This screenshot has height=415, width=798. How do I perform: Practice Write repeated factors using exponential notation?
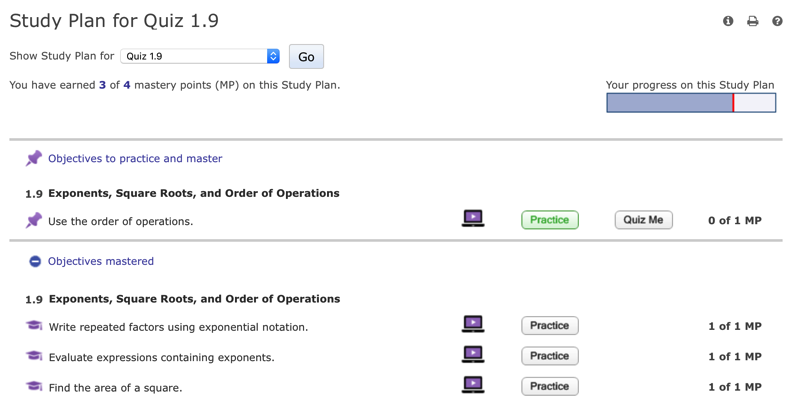tap(549, 325)
